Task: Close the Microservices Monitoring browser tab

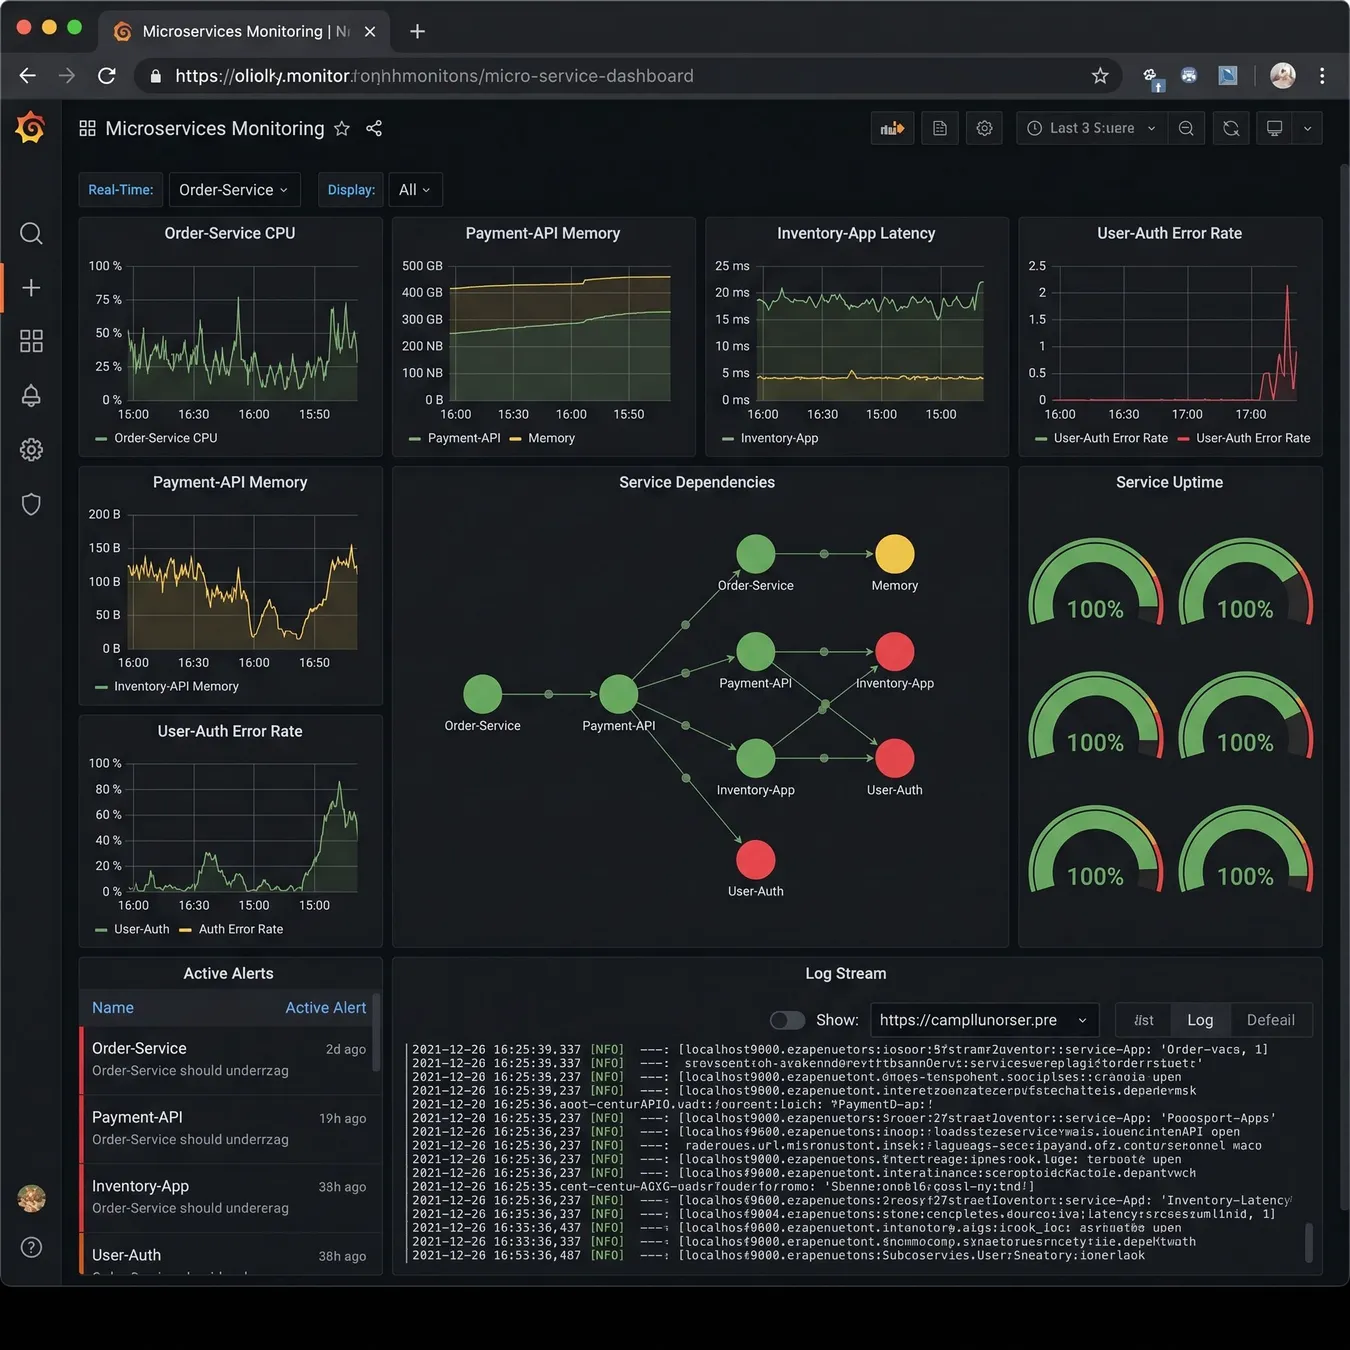Action: [x=370, y=31]
